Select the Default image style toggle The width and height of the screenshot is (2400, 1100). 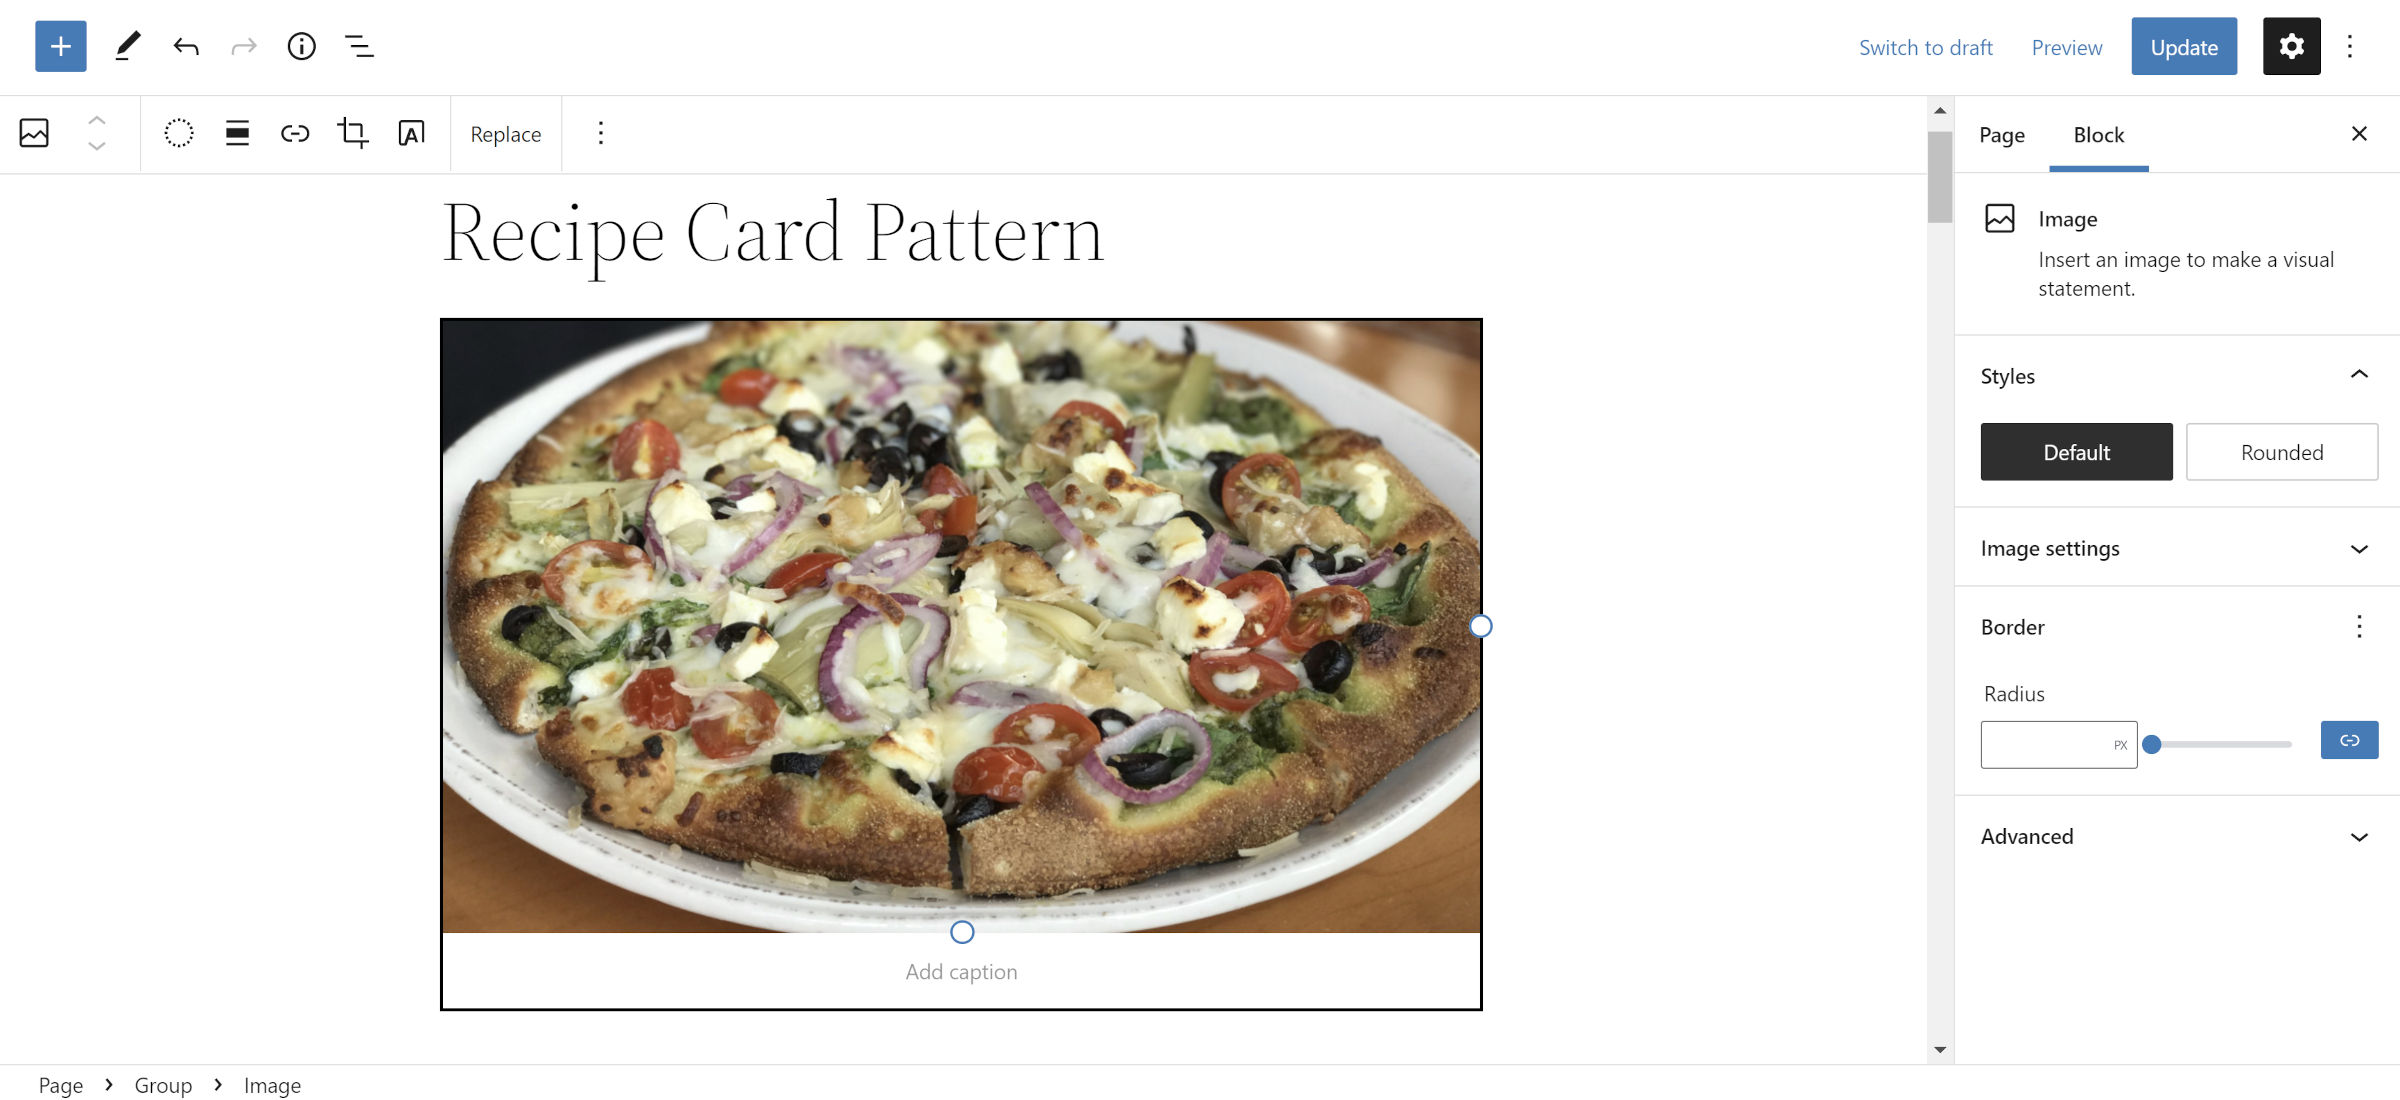(2076, 451)
